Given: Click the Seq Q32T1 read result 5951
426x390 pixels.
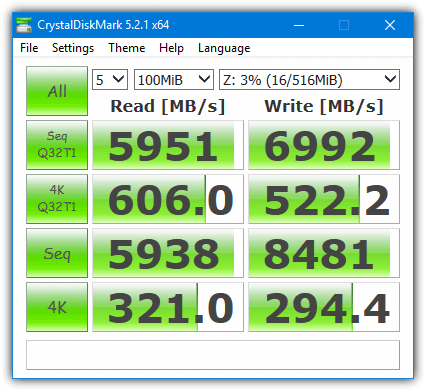Looking at the screenshot, I should (x=168, y=145).
